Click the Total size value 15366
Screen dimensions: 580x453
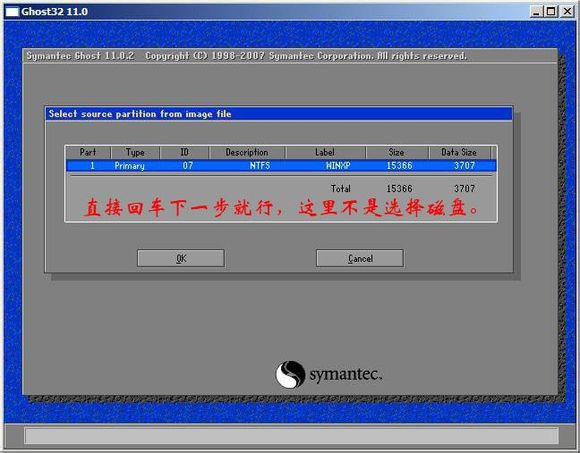(399, 189)
